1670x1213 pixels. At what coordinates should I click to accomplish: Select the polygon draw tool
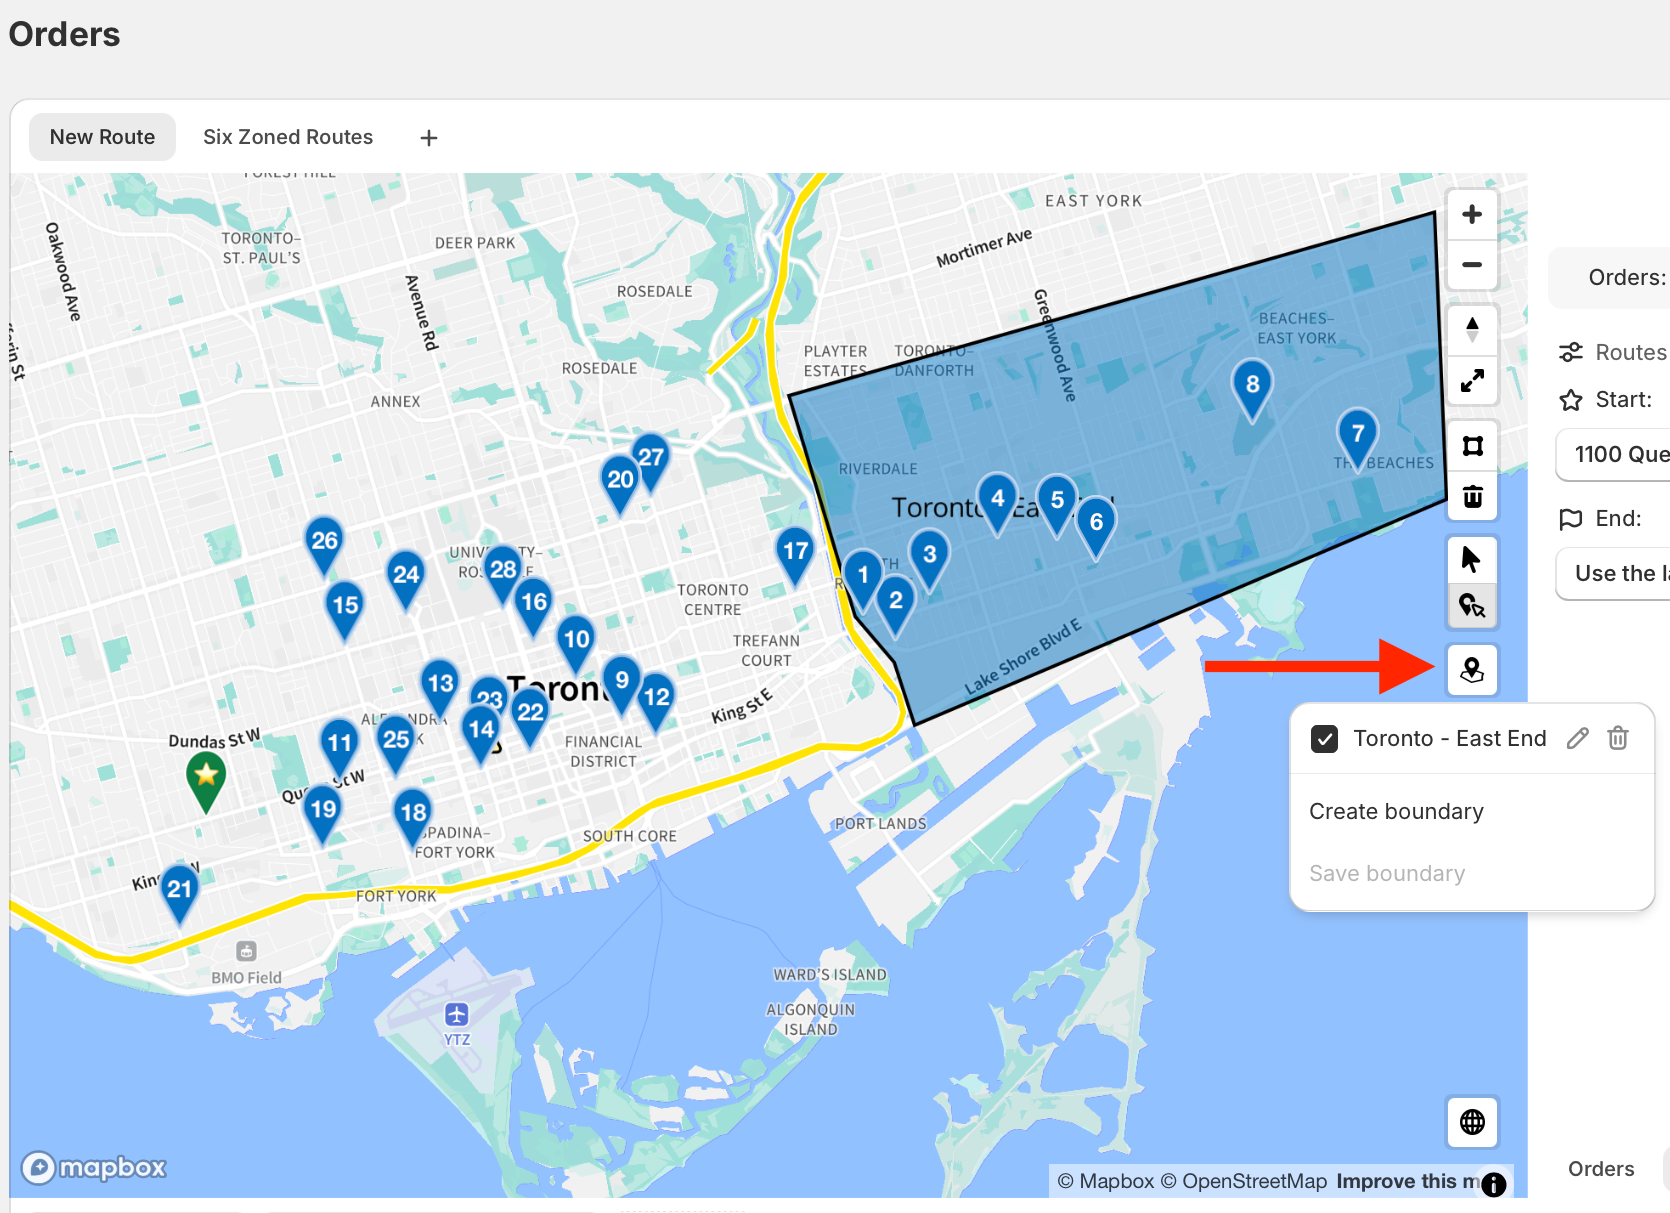1472,446
